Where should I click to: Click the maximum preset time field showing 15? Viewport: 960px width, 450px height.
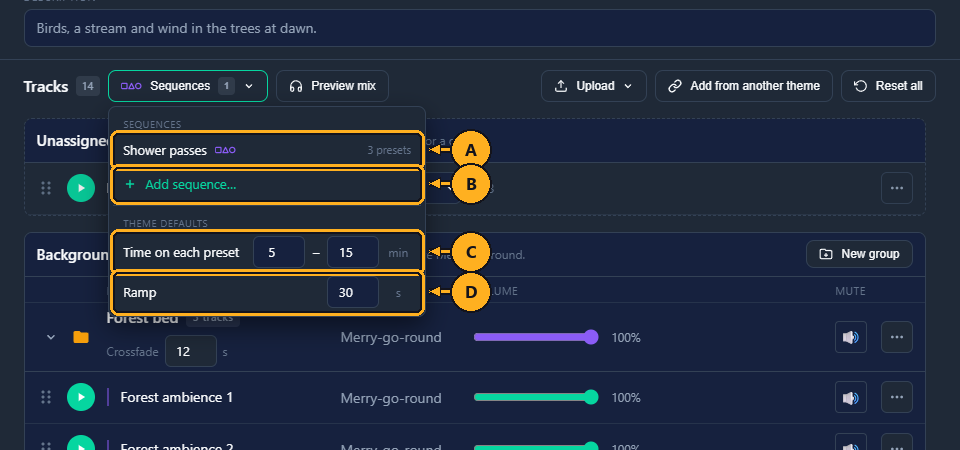[x=353, y=252]
